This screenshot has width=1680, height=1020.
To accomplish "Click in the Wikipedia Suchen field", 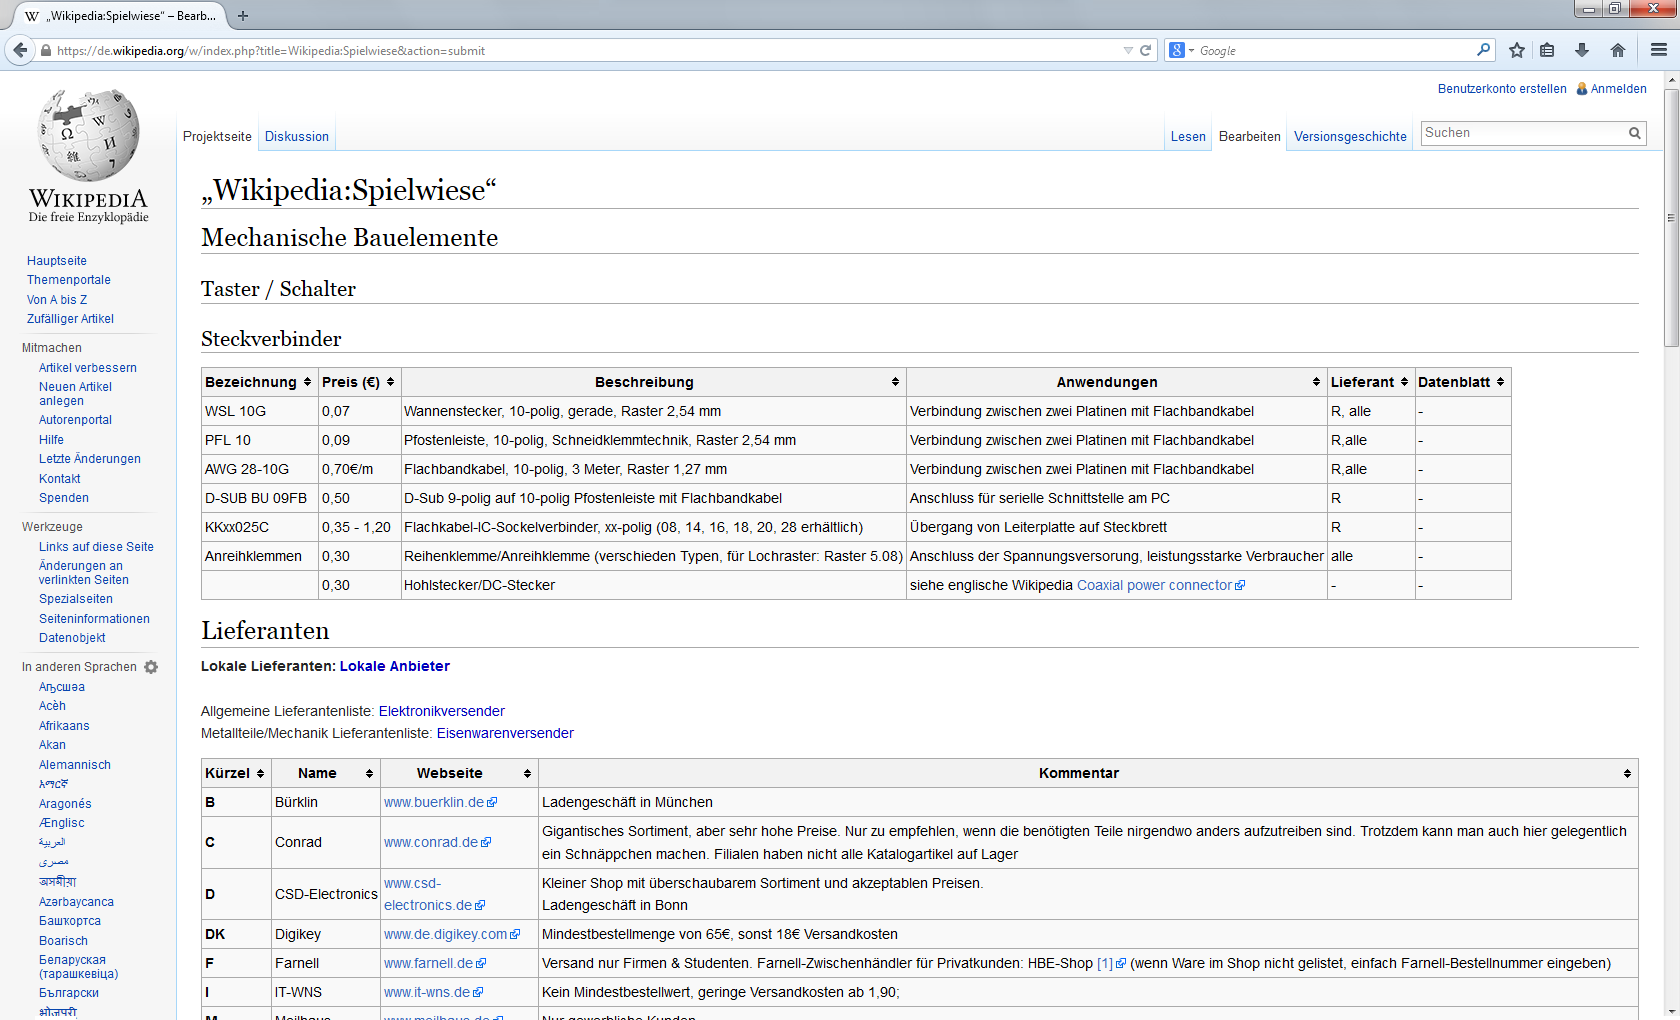I will click(x=1523, y=133).
